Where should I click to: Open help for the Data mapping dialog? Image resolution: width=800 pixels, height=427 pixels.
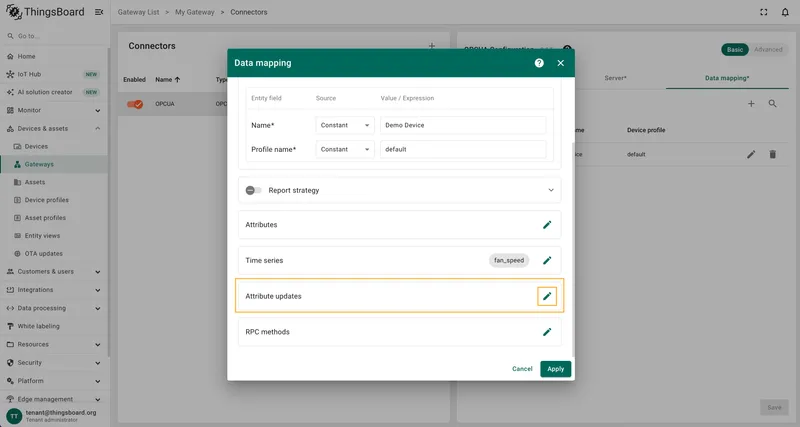(x=539, y=63)
